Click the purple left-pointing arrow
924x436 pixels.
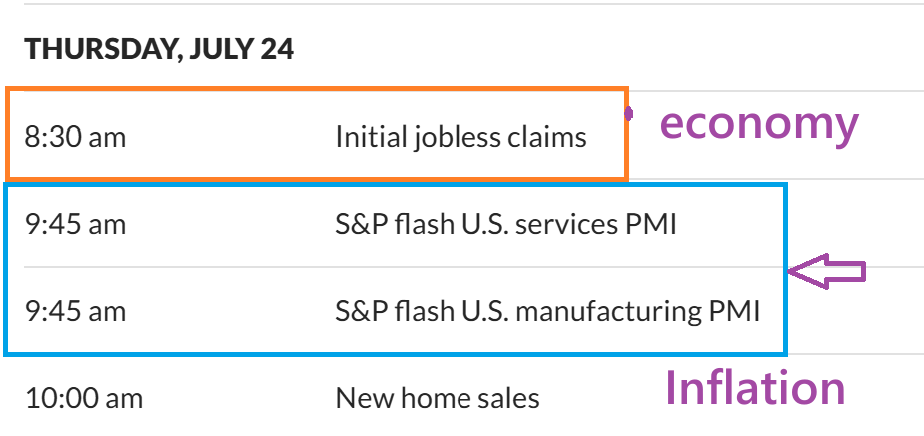pyautogui.click(x=827, y=271)
